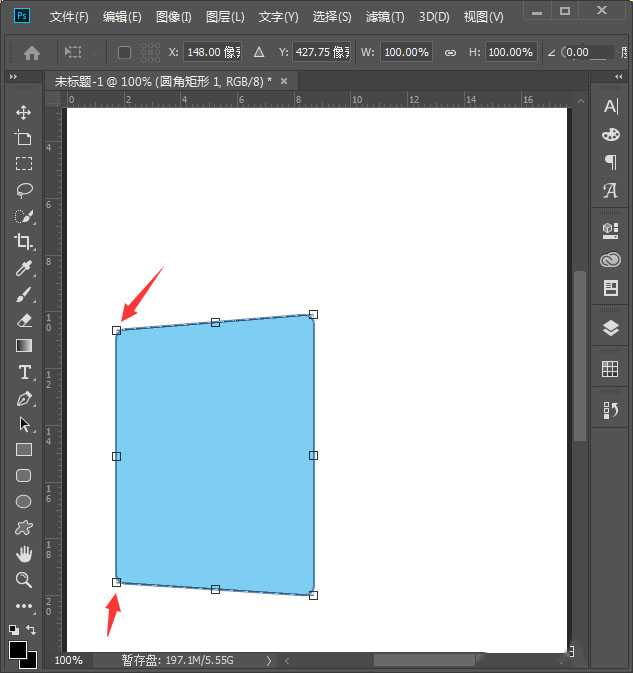This screenshot has height=673, width=633.
Task: Select the Eraser tool
Action: (24, 320)
